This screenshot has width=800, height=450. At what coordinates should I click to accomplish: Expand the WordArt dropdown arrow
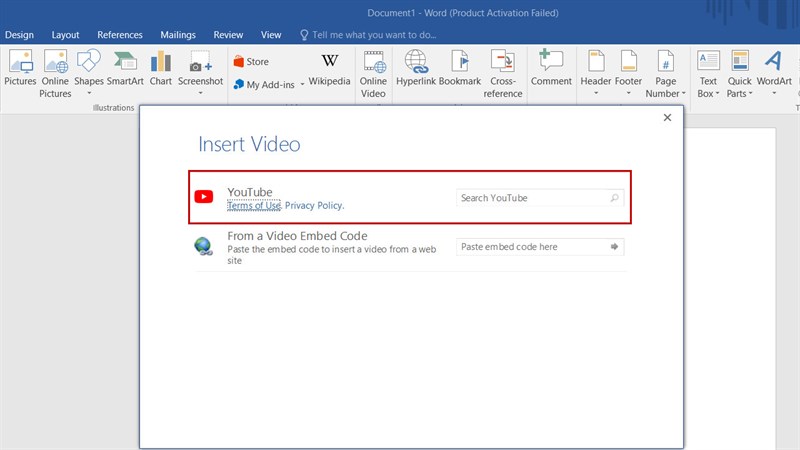tap(774, 93)
